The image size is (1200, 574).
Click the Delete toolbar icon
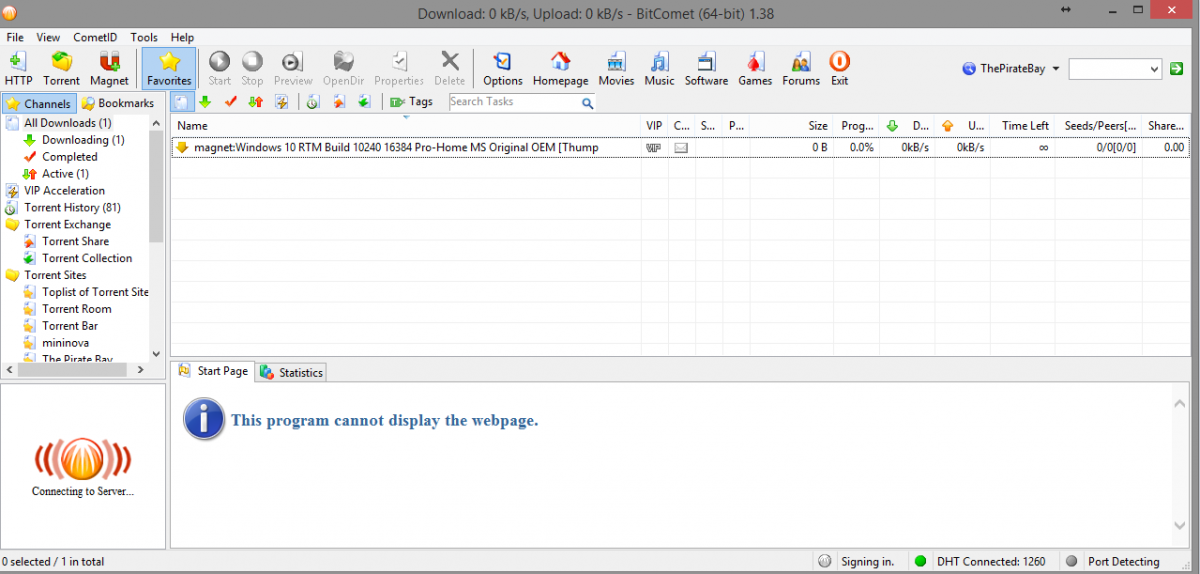[x=450, y=68]
